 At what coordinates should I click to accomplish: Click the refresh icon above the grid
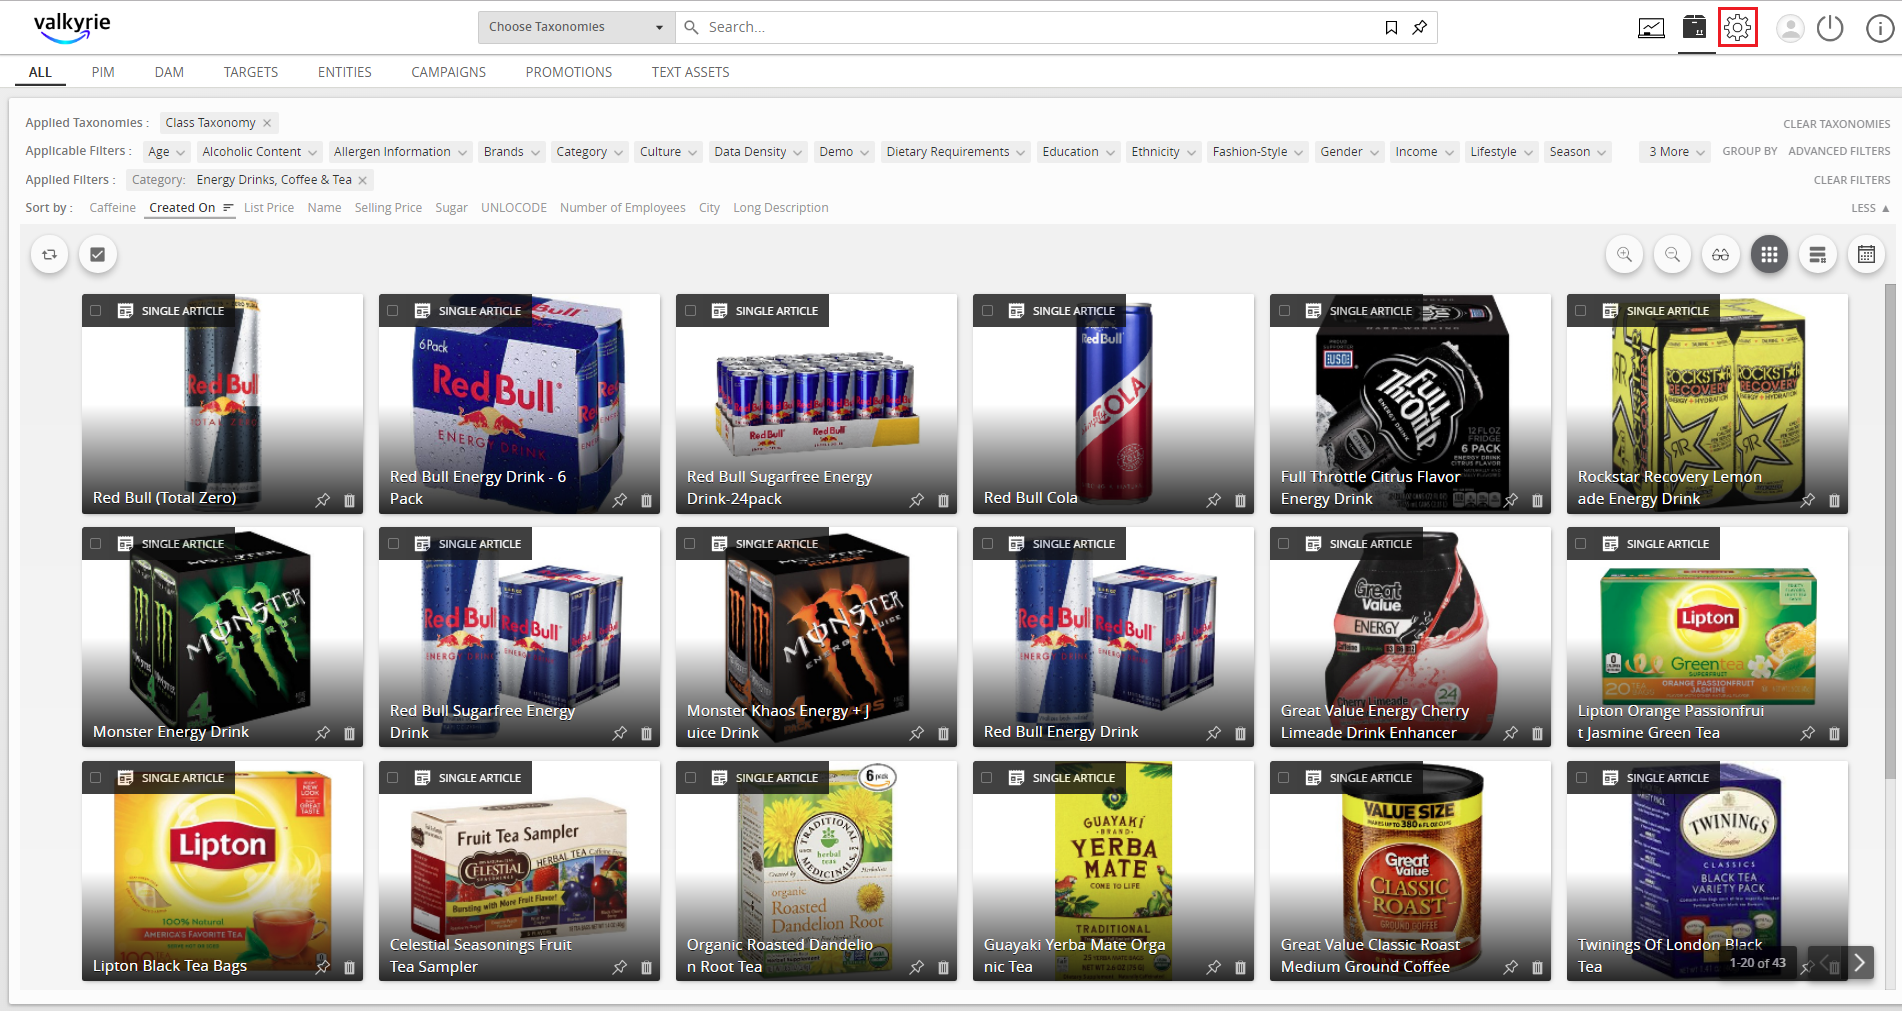coord(49,254)
